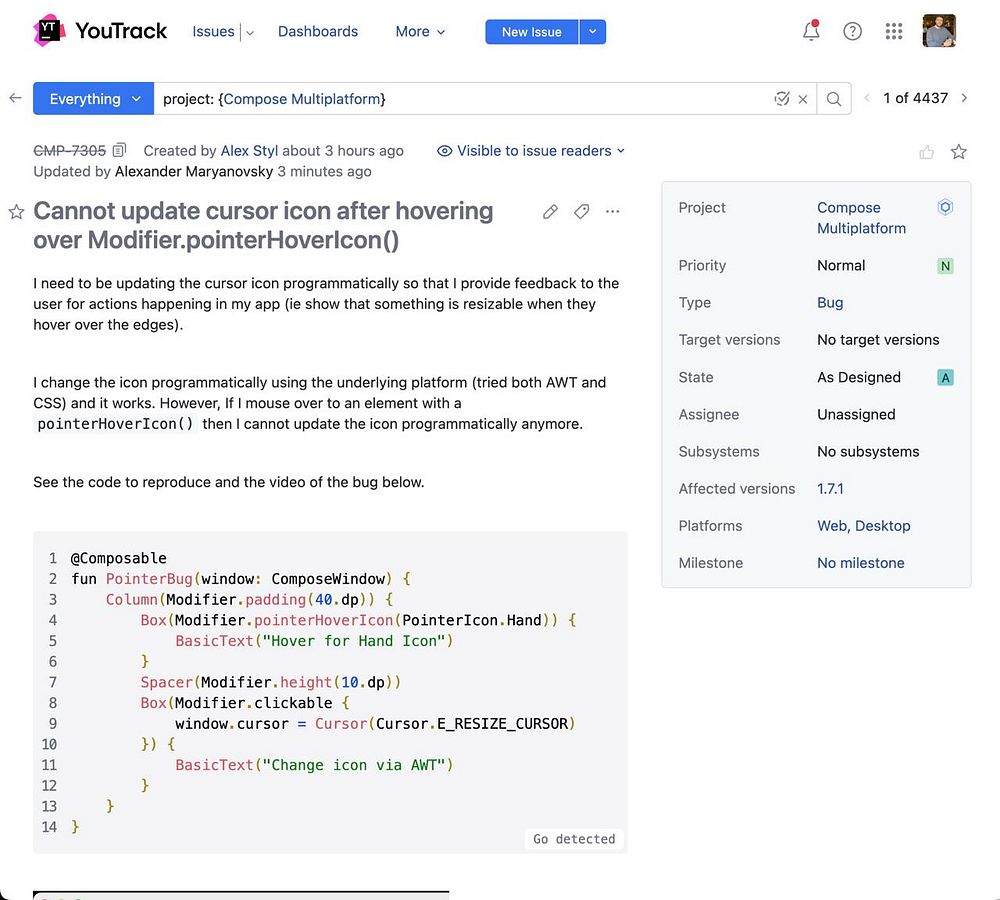Screen dimensions: 1000x900
Task: Click the issue ID CMP-7305 text
Action: [70, 151]
